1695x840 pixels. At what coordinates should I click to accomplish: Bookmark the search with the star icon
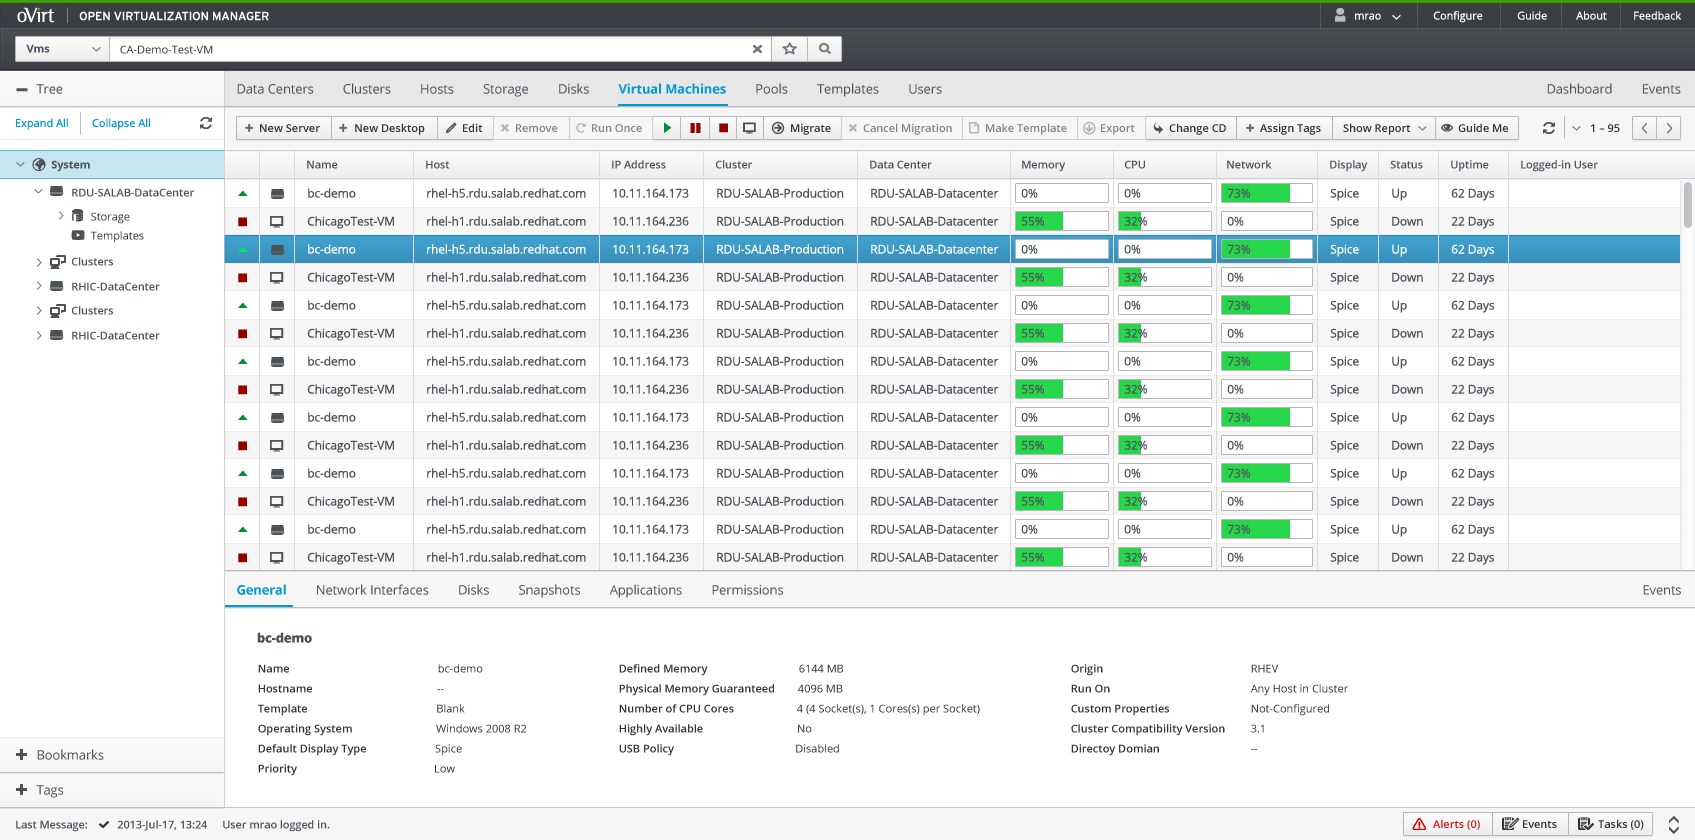coord(790,49)
